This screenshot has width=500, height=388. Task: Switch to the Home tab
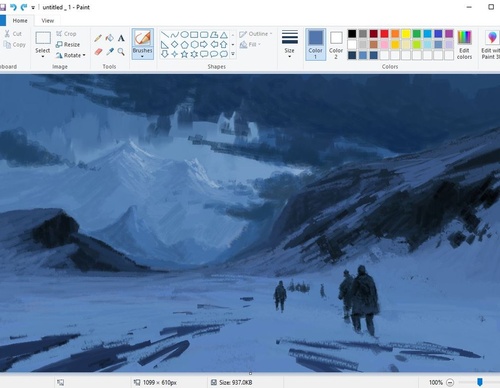20,21
